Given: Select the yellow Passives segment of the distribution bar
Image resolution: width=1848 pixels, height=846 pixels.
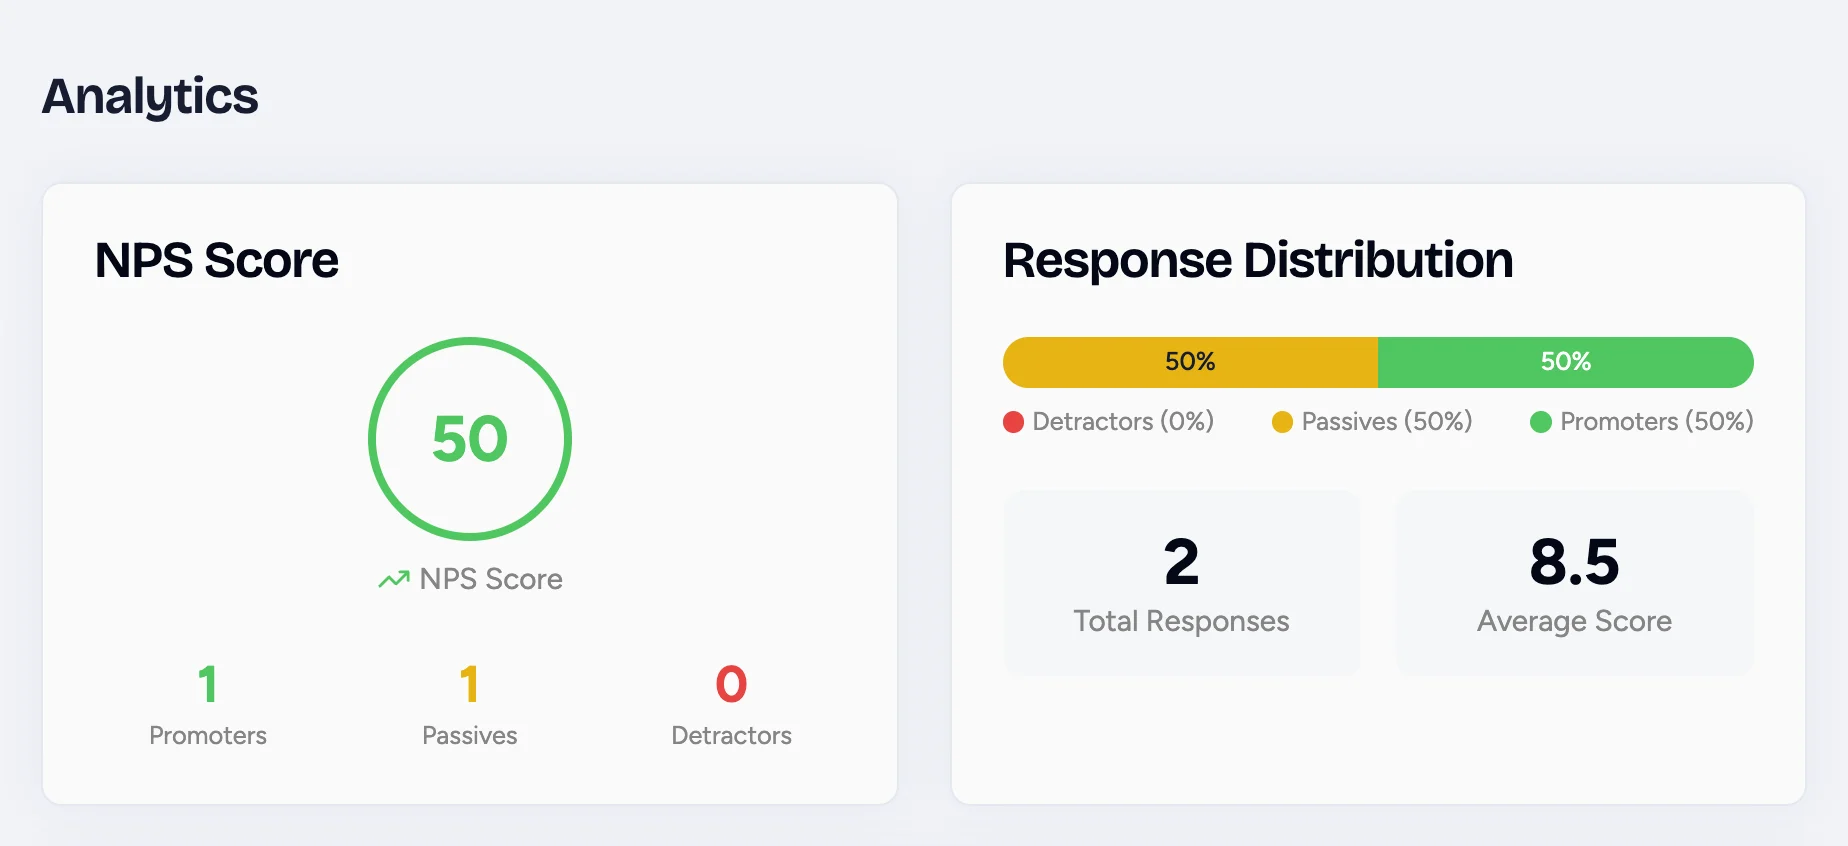Looking at the screenshot, I should point(1190,362).
